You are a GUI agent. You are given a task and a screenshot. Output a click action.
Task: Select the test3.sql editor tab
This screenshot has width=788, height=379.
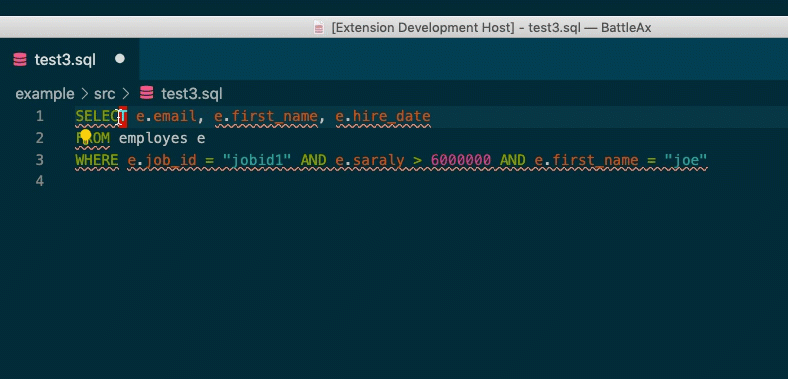click(69, 59)
